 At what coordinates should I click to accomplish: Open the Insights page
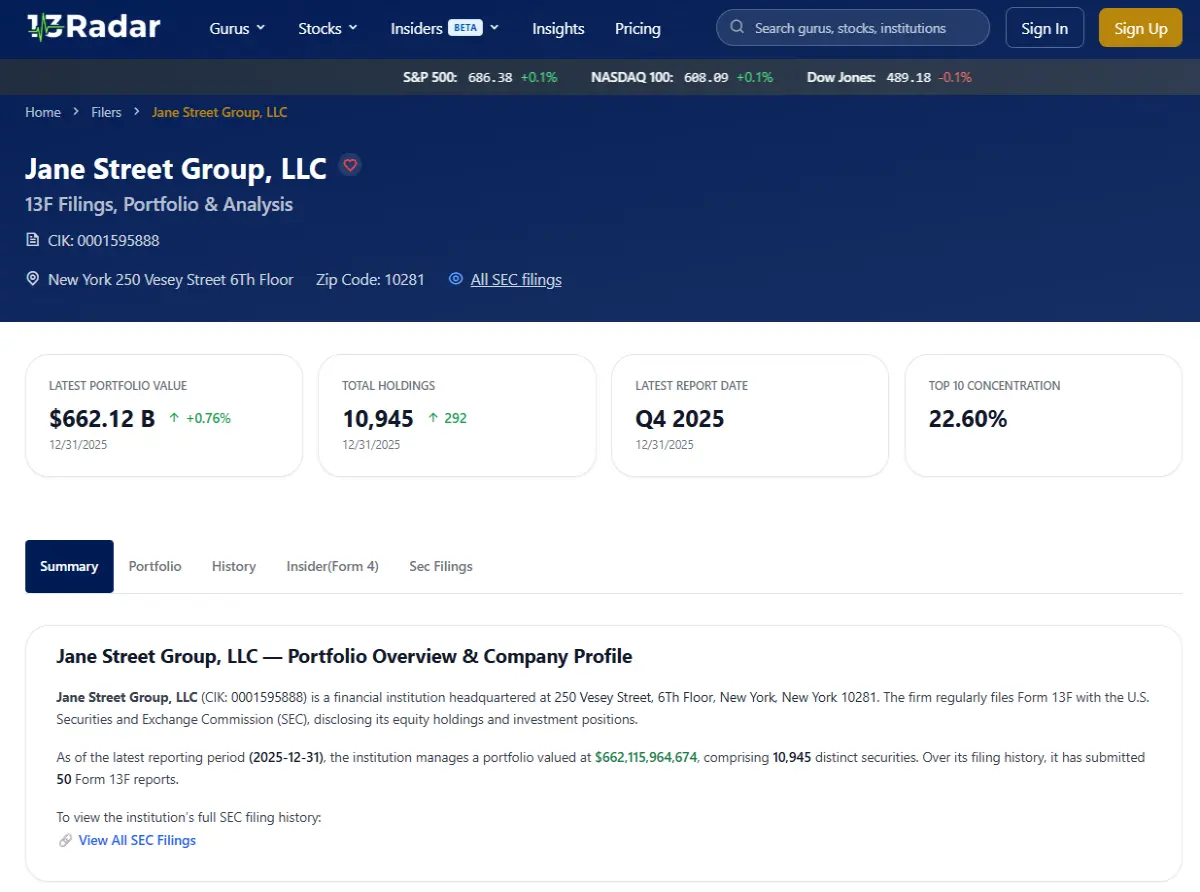558,28
